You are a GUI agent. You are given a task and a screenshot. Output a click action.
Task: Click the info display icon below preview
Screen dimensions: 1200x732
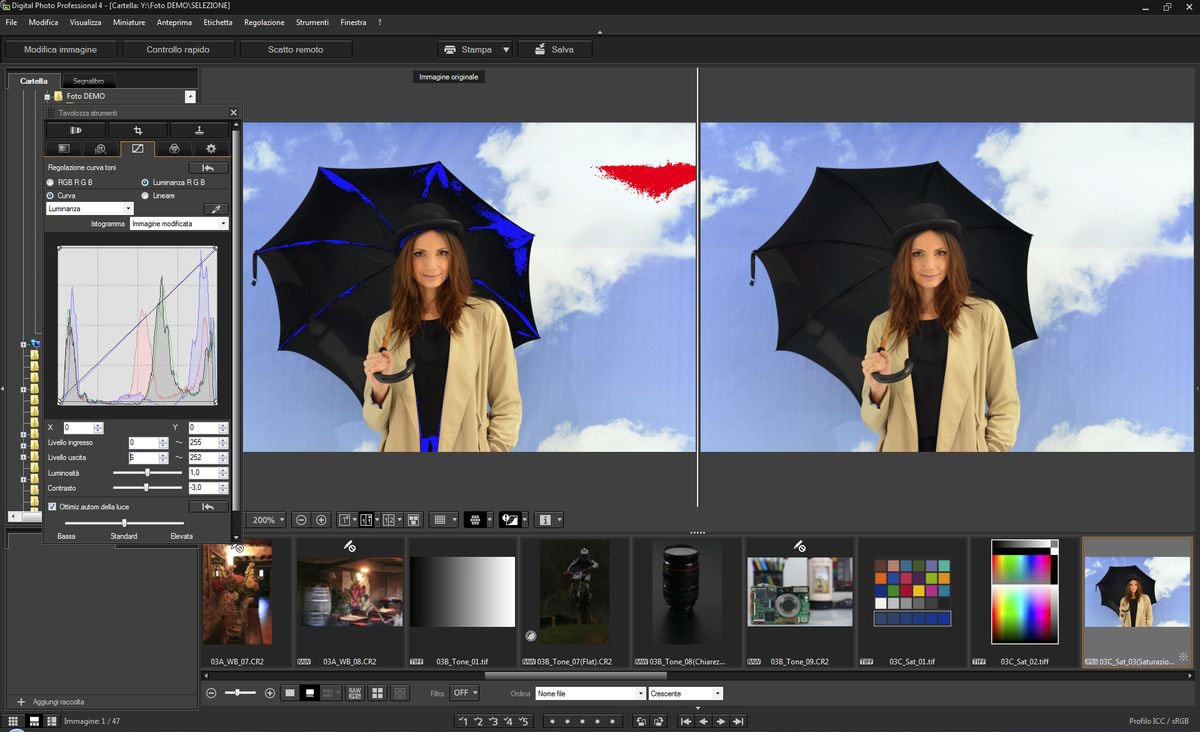(x=545, y=520)
